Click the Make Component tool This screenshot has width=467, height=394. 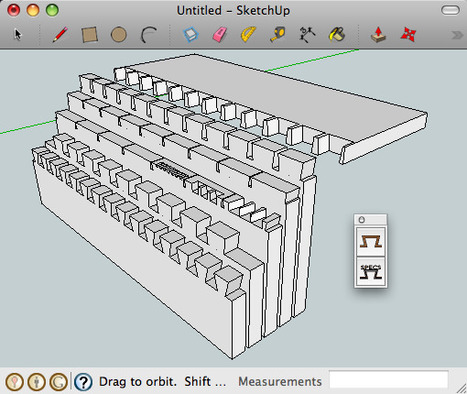(x=191, y=35)
